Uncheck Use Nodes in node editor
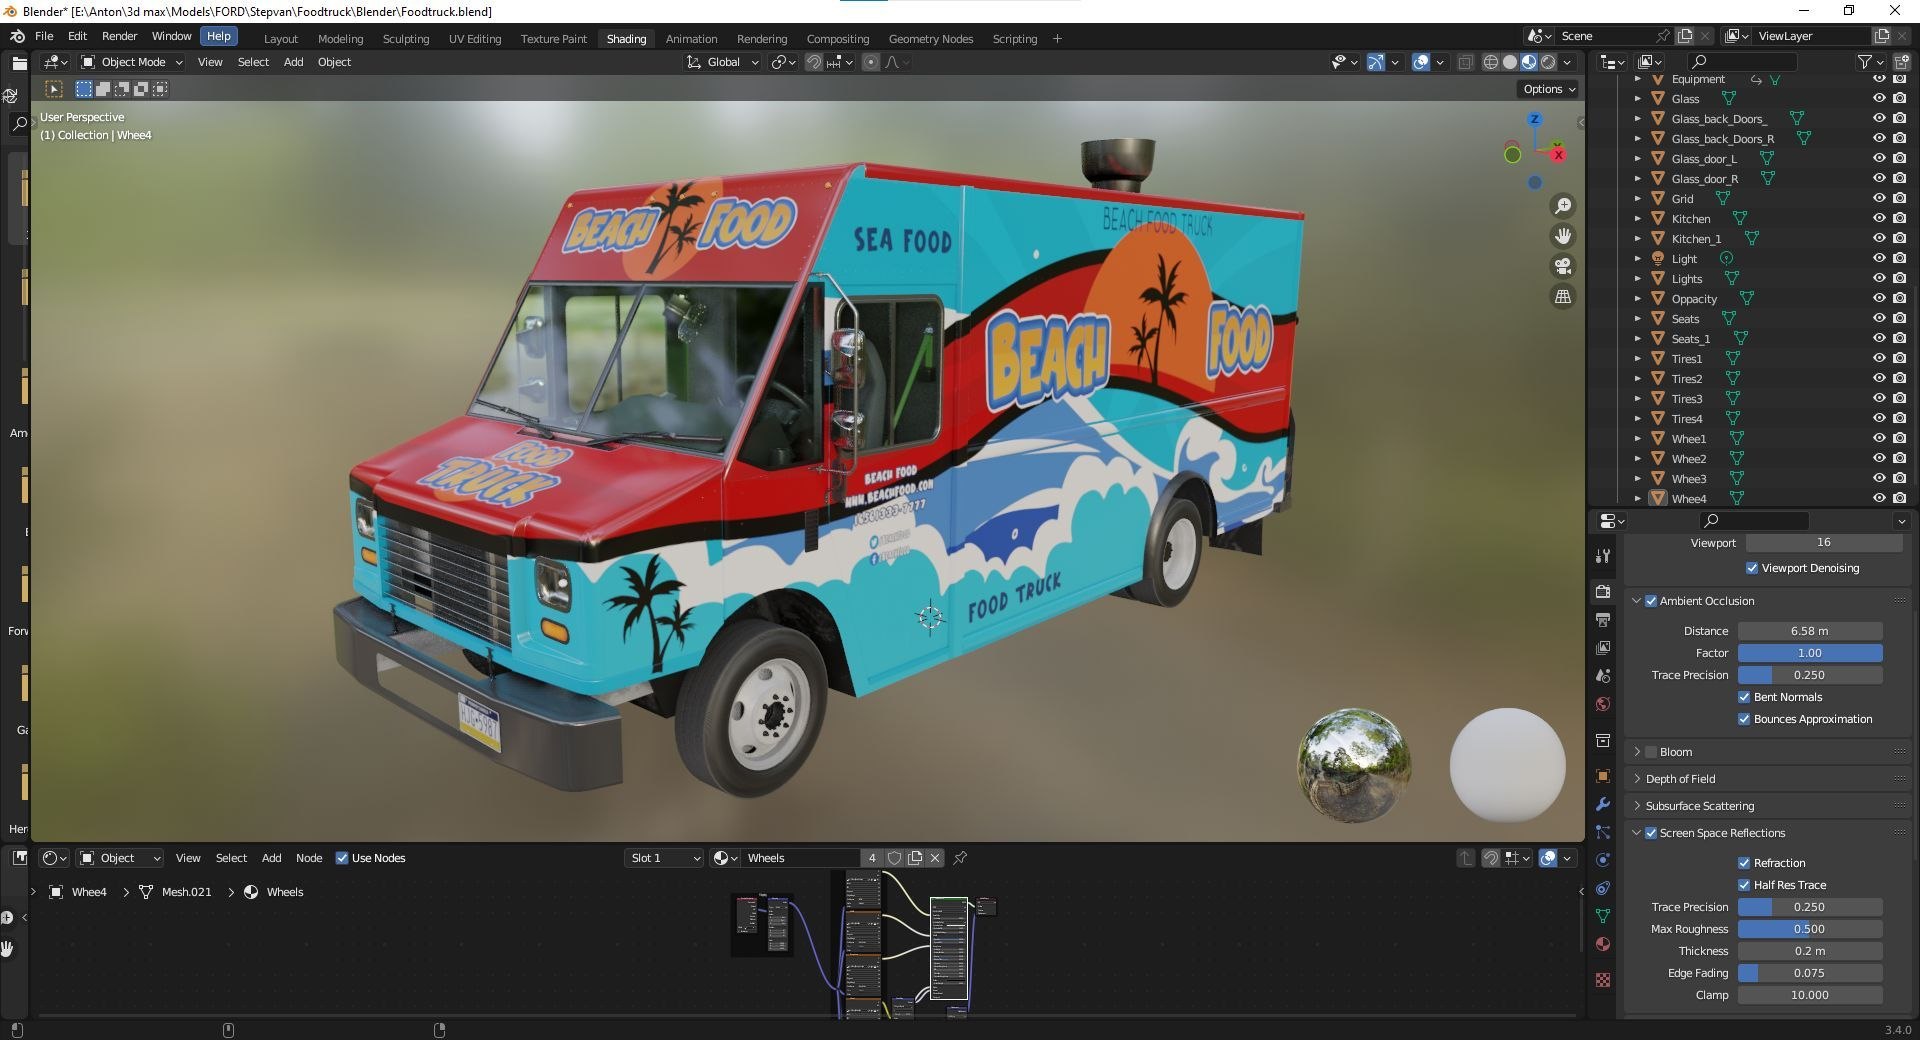1920x1040 pixels. (x=342, y=858)
